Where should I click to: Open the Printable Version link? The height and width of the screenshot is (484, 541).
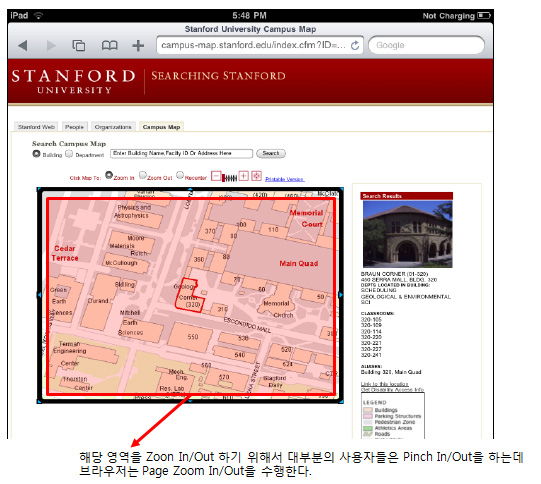pos(285,179)
